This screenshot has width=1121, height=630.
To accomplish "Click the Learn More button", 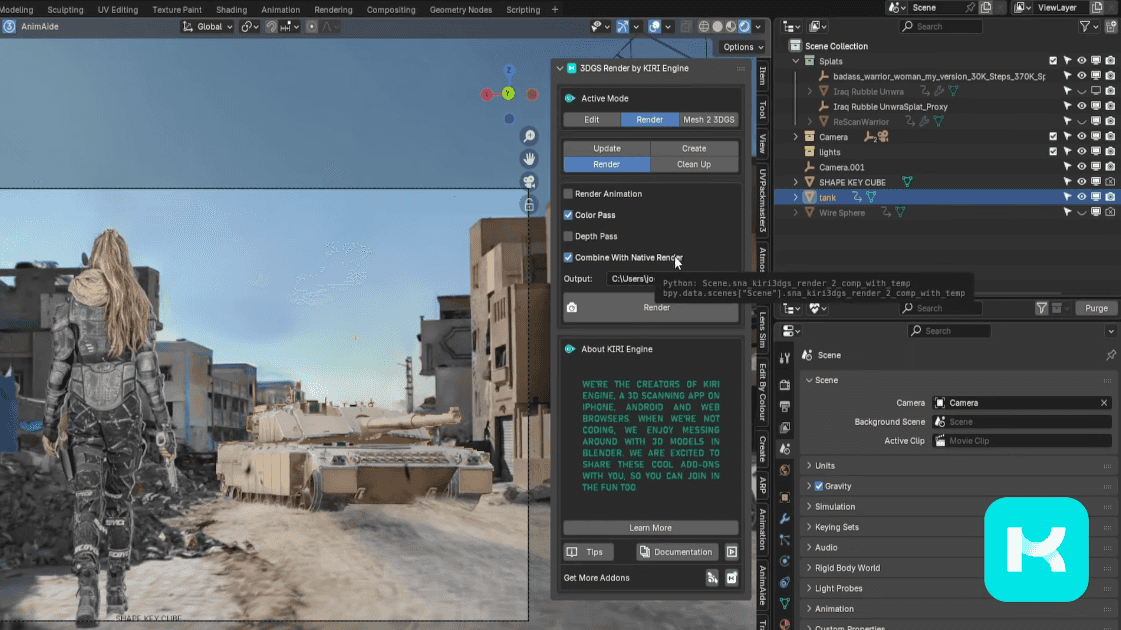I will 650,528.
